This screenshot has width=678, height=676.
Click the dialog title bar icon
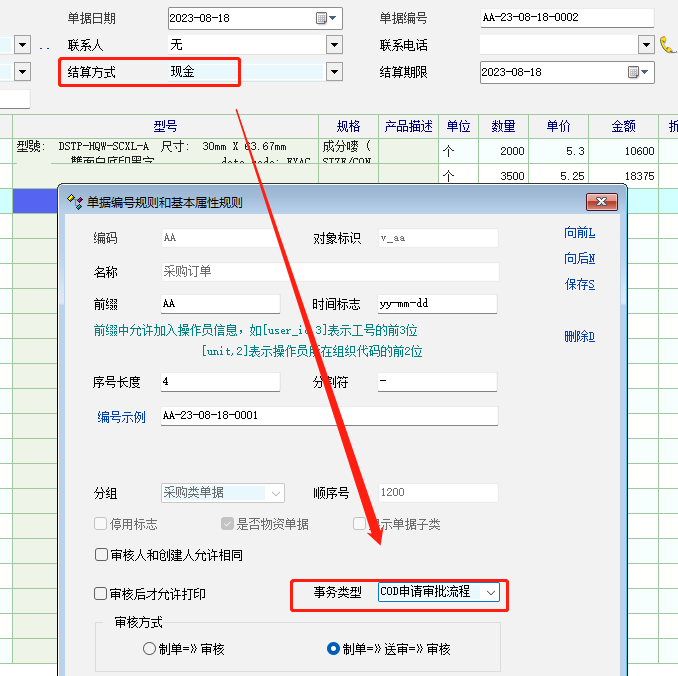coord(73,201)
